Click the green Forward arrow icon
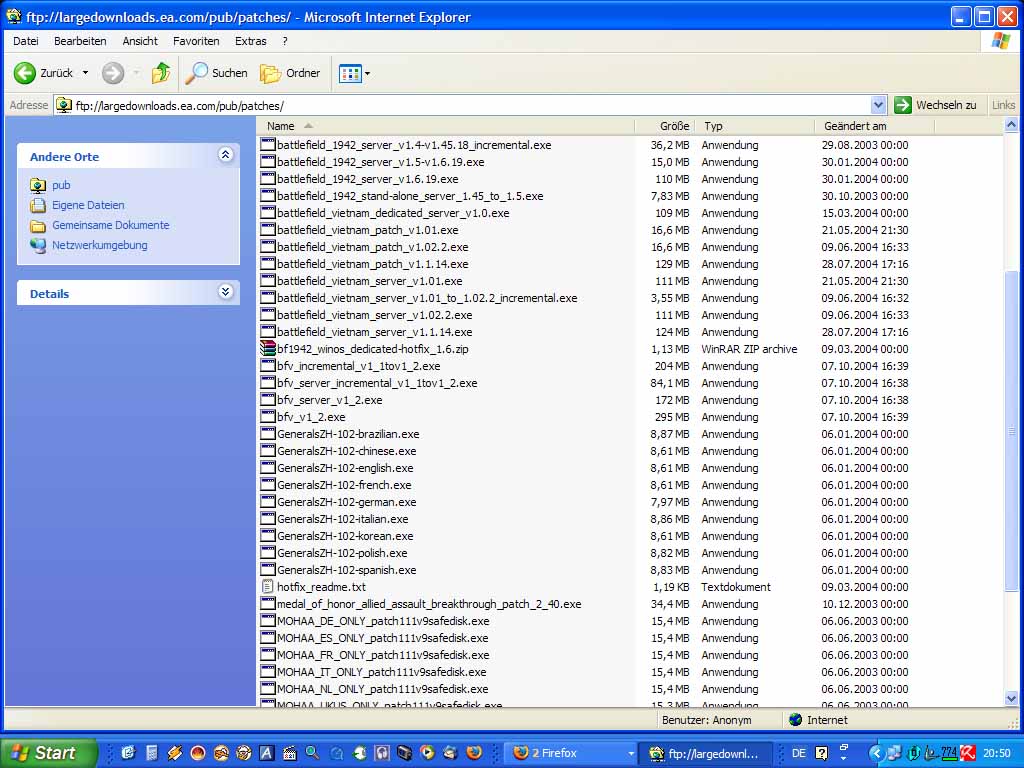1024x768 pixels. (x=112, y=73)
